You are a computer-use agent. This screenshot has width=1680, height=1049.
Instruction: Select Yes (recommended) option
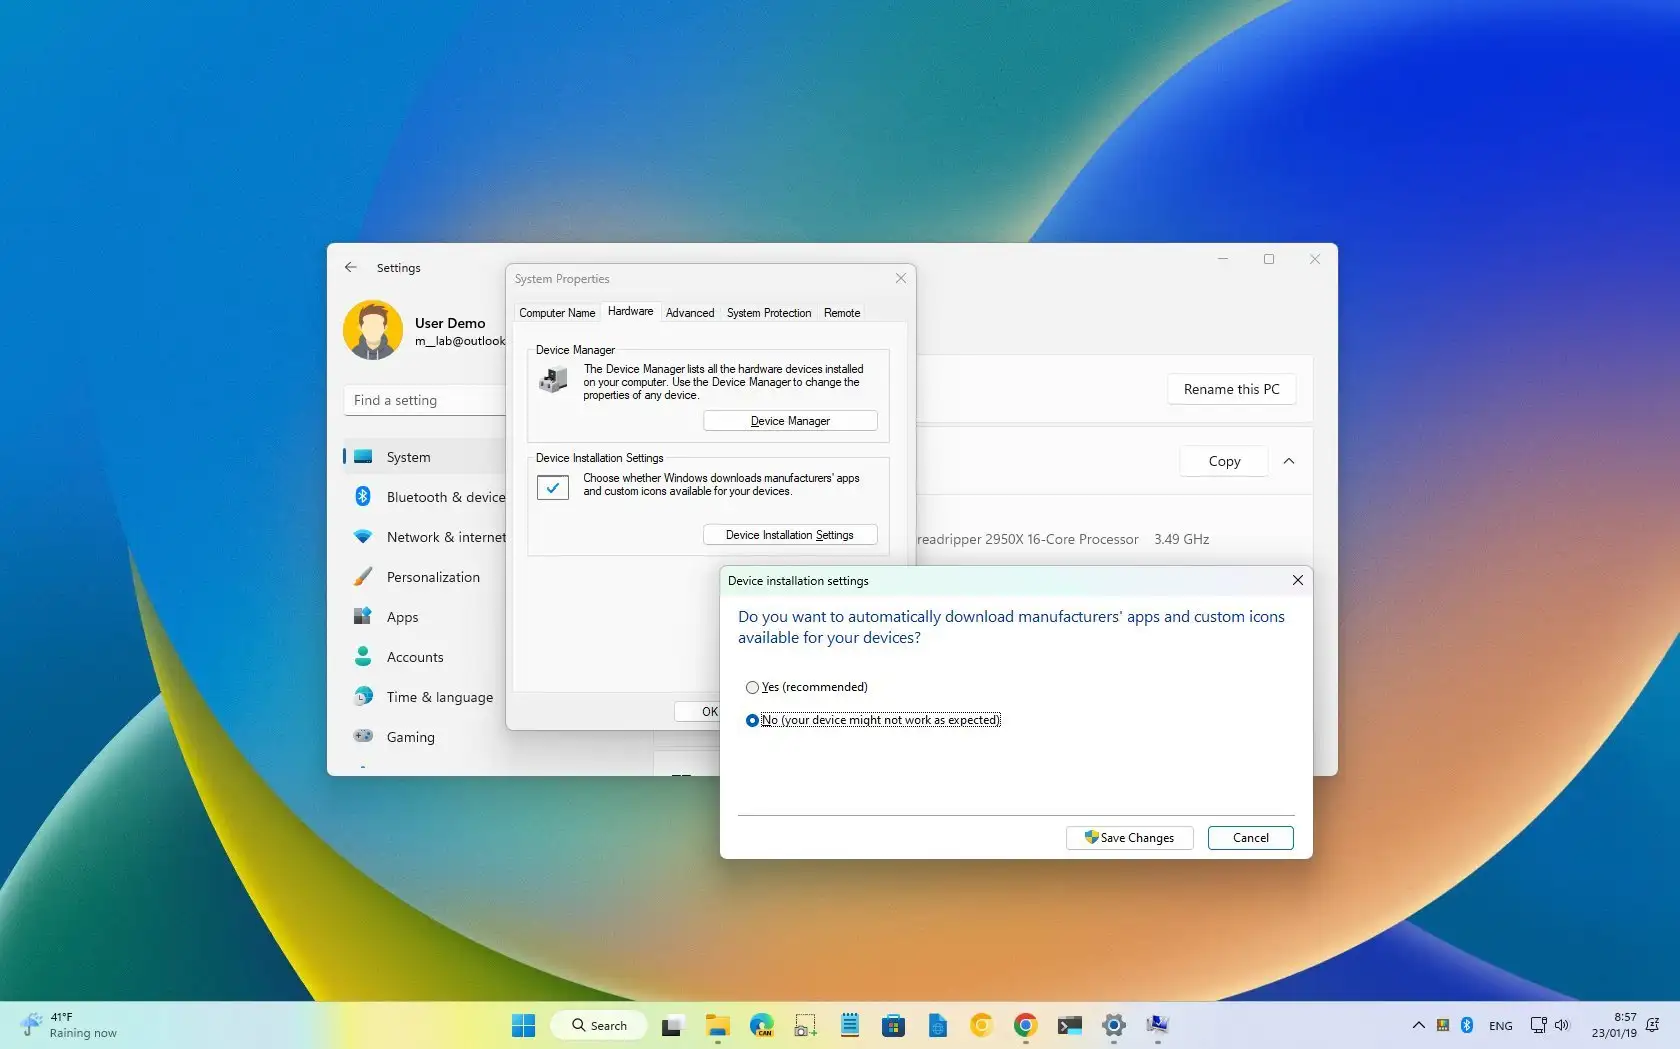752,687
